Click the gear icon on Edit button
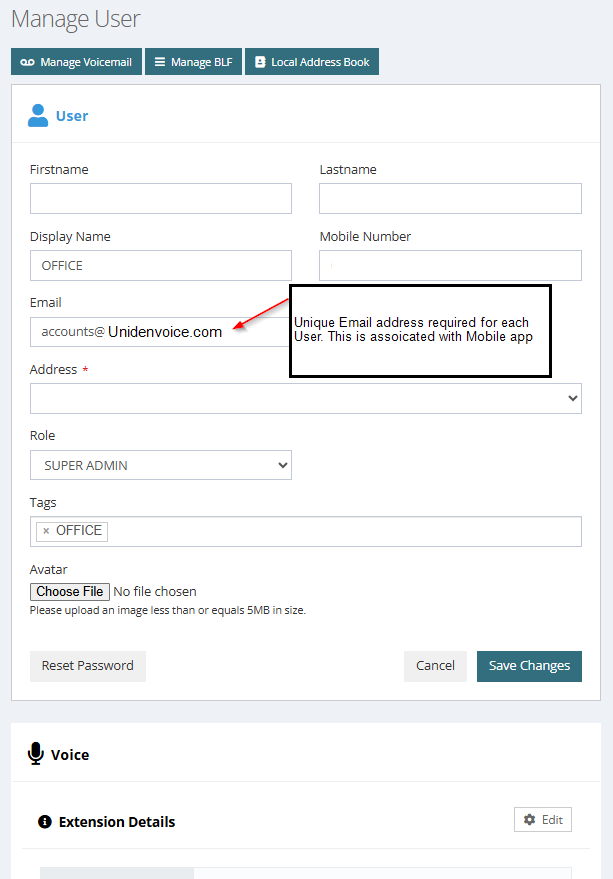The width and height of the screenshot is (613, 879). [x=529, y=820]
